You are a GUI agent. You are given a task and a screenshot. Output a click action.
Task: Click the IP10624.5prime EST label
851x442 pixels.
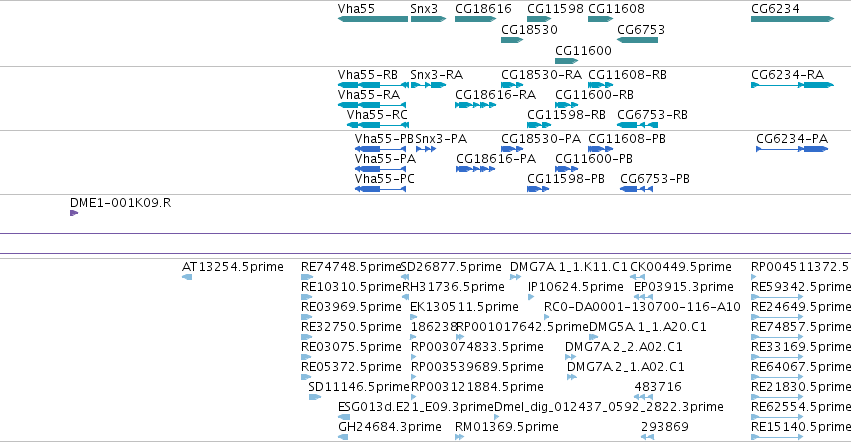[575, 286]
